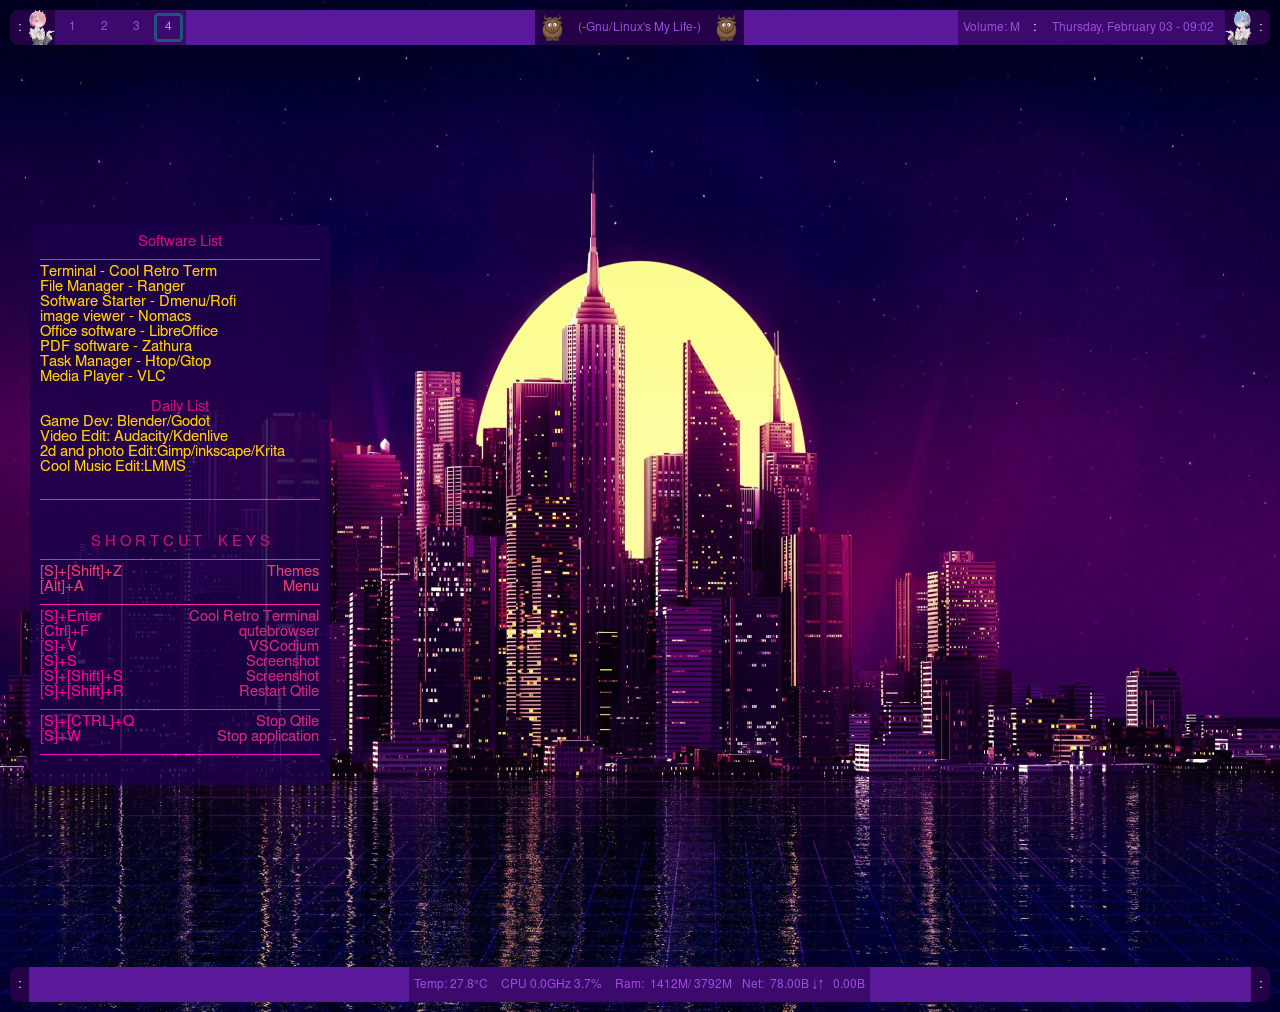Select the "Software Starter - Dmenu/Rofi" line
The height and width of the screenshot is (1012, 1280).
tap(138, 301)
